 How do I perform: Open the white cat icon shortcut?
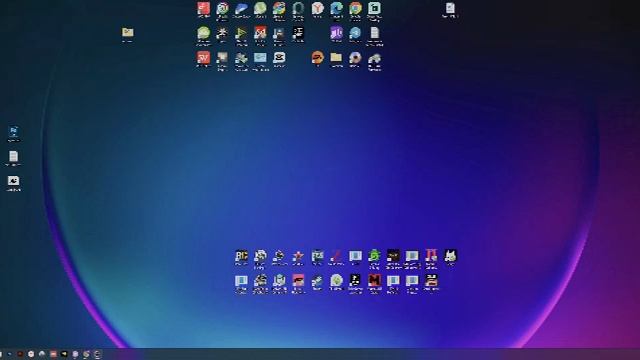click(450, 256)
